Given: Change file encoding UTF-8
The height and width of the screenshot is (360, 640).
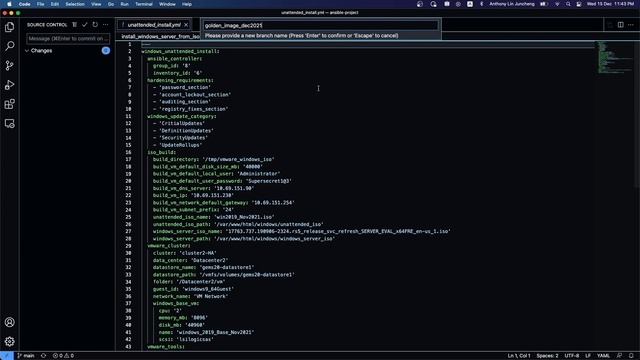Looking at the screenshot, I should coord(572,356).
